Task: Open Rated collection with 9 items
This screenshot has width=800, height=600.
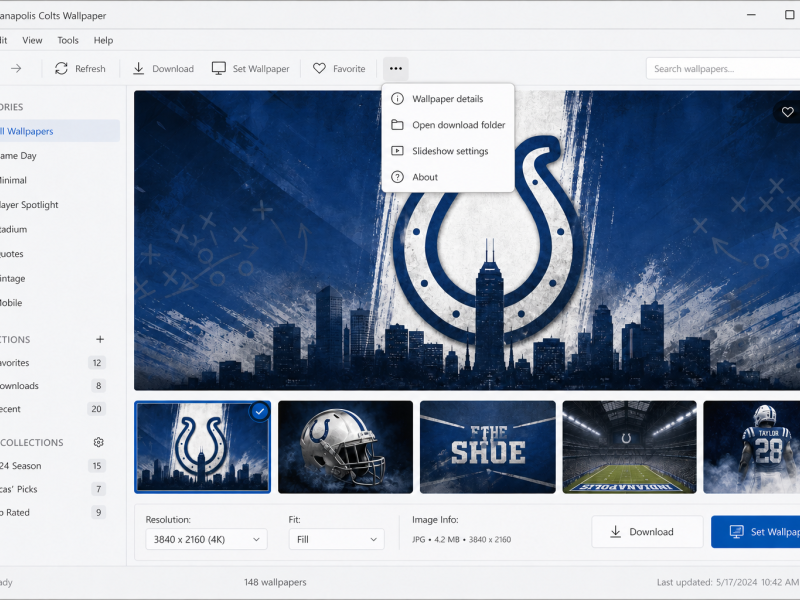Action: (x=60, y=512)
